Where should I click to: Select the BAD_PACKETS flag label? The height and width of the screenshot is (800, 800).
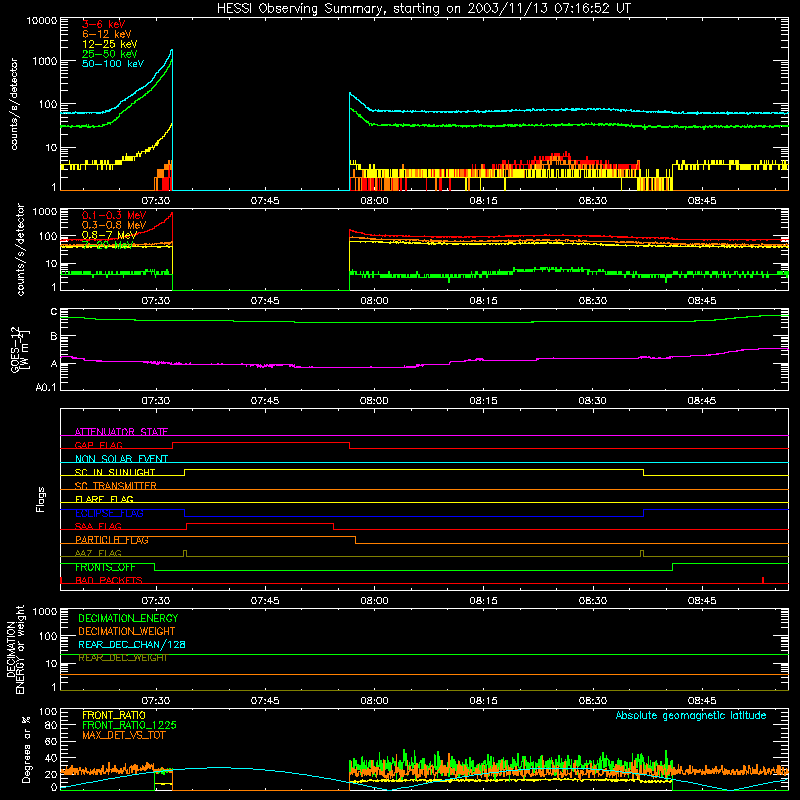coord(109,580)
